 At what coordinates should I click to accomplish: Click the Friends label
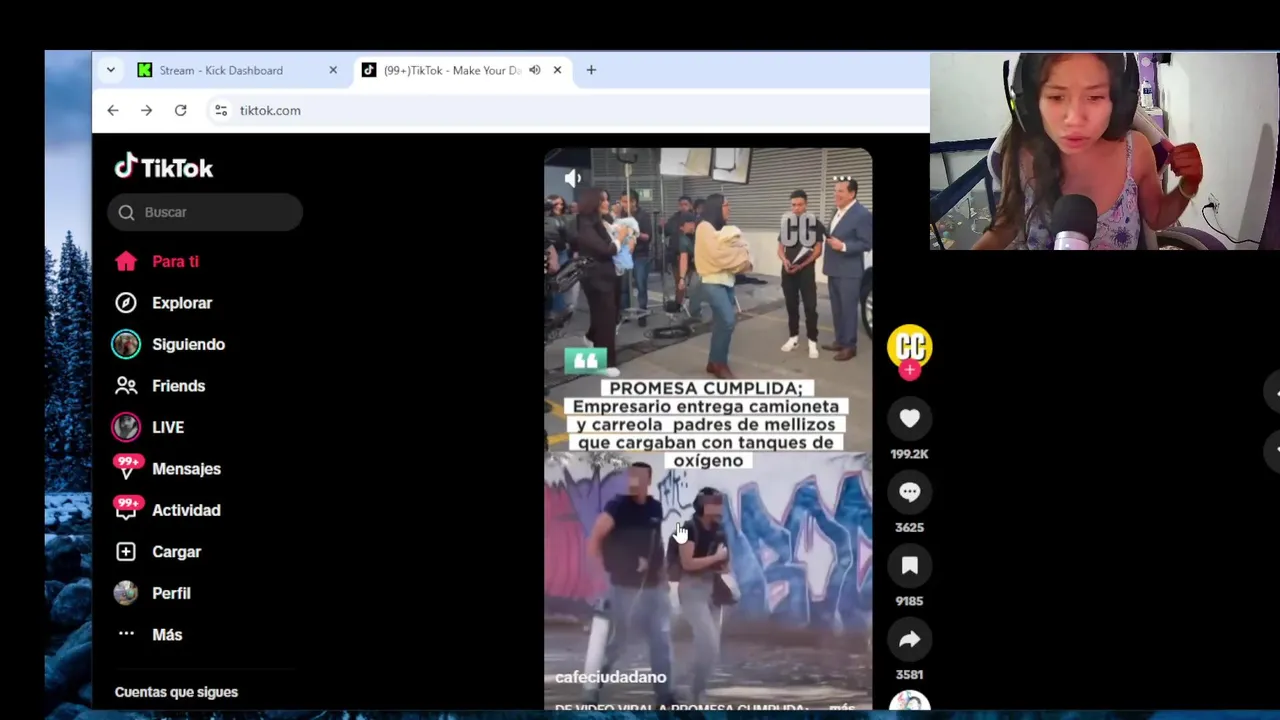[x=178, y=386]
